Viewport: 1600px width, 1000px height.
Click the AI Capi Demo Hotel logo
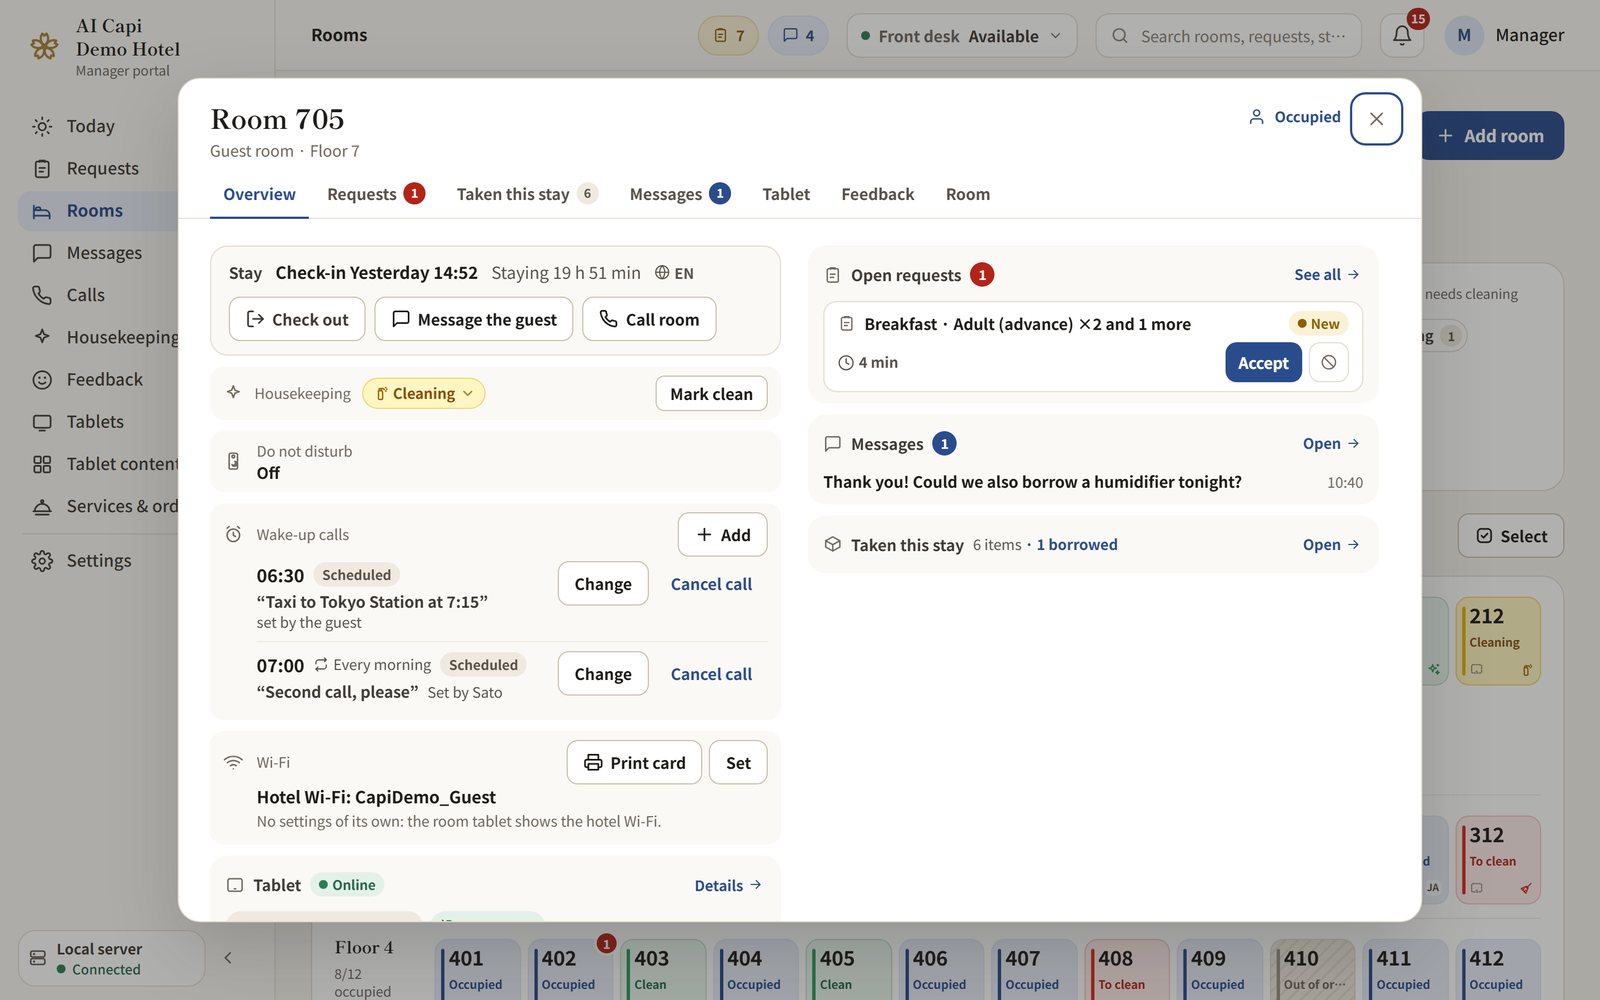(x=44, y=46)
